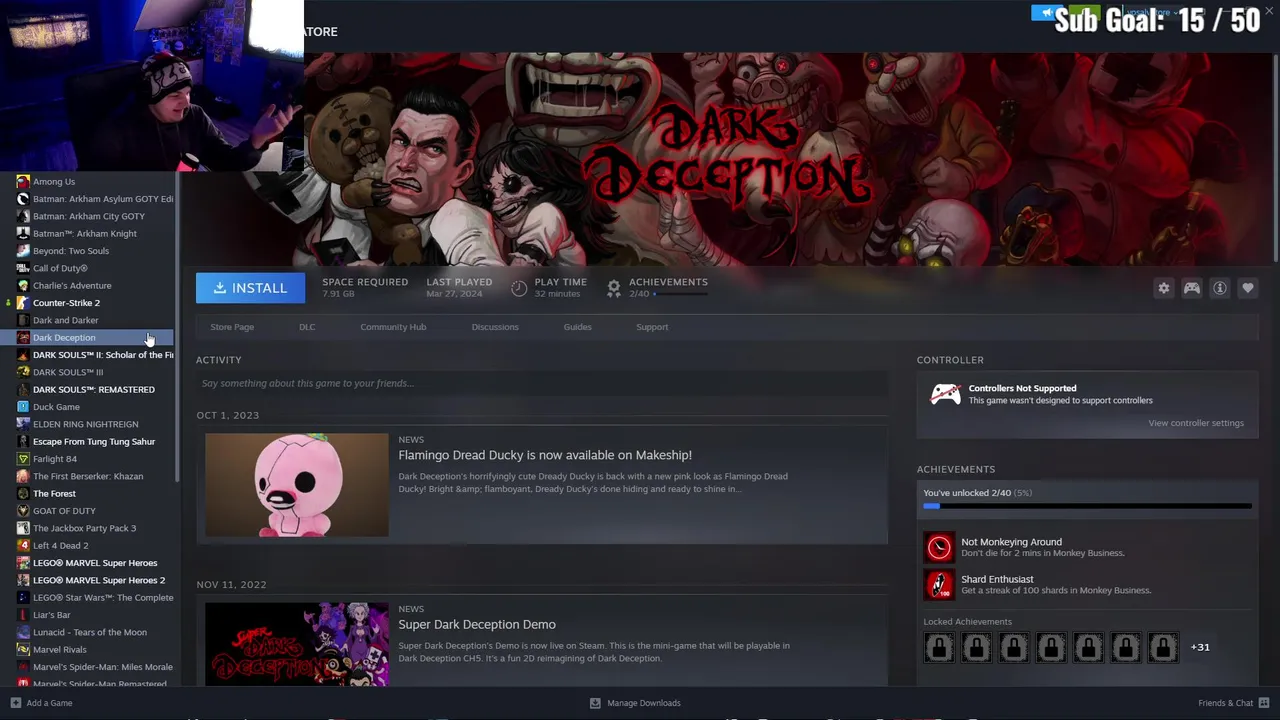The image size is (1280, 720).
Task: Open View controller settings link
Action: pos(1196,423)
